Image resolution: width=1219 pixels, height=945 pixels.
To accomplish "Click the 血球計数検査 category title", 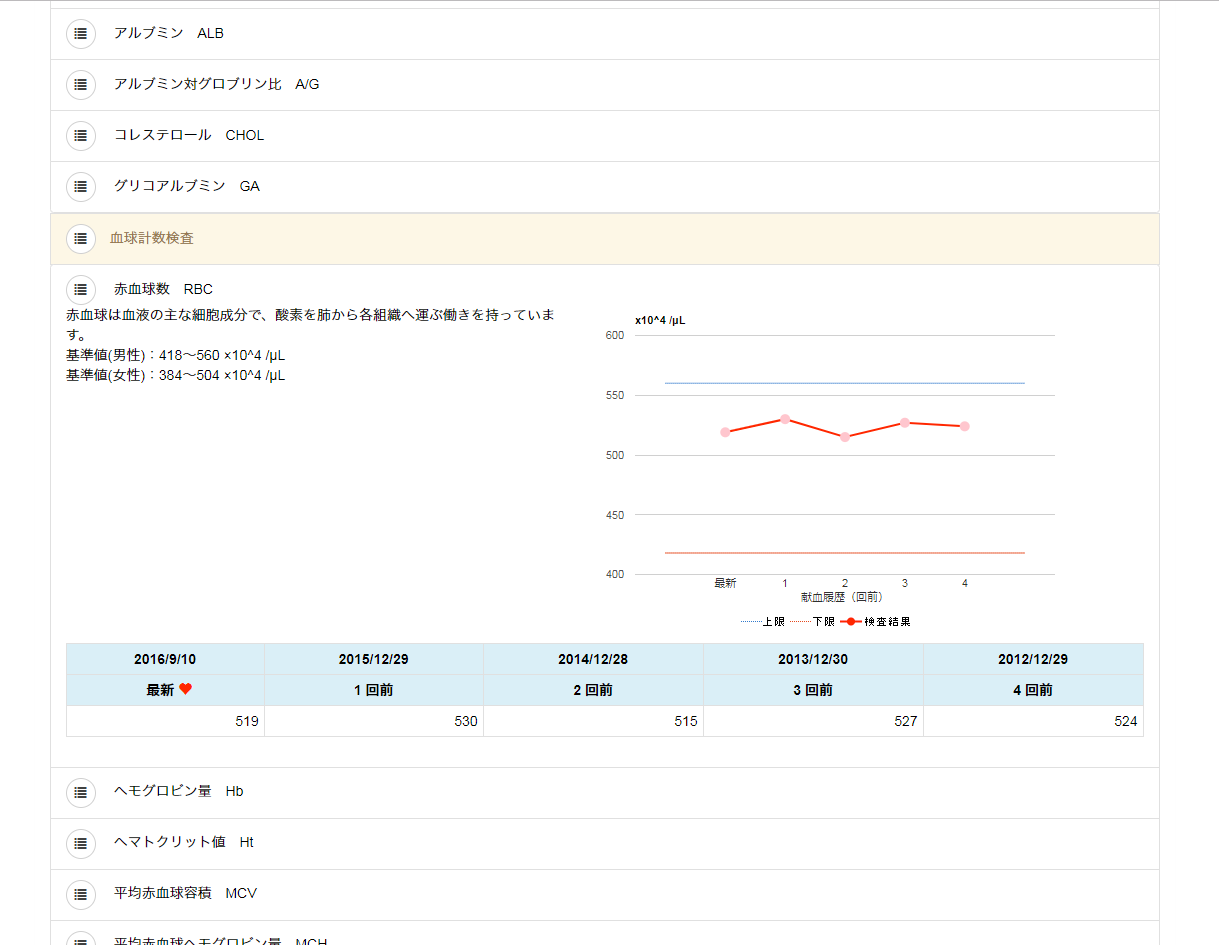I will [x=152, y=239].
